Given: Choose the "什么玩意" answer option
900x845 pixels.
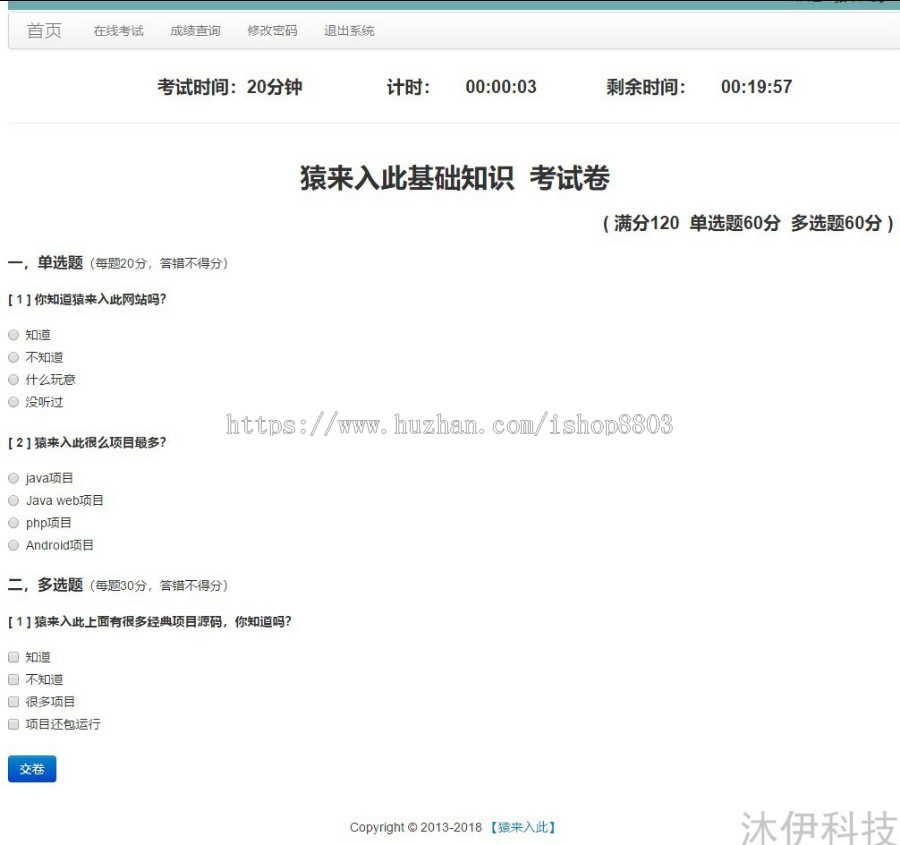Looking at the screenshot, I should click(x=13, y=379).
